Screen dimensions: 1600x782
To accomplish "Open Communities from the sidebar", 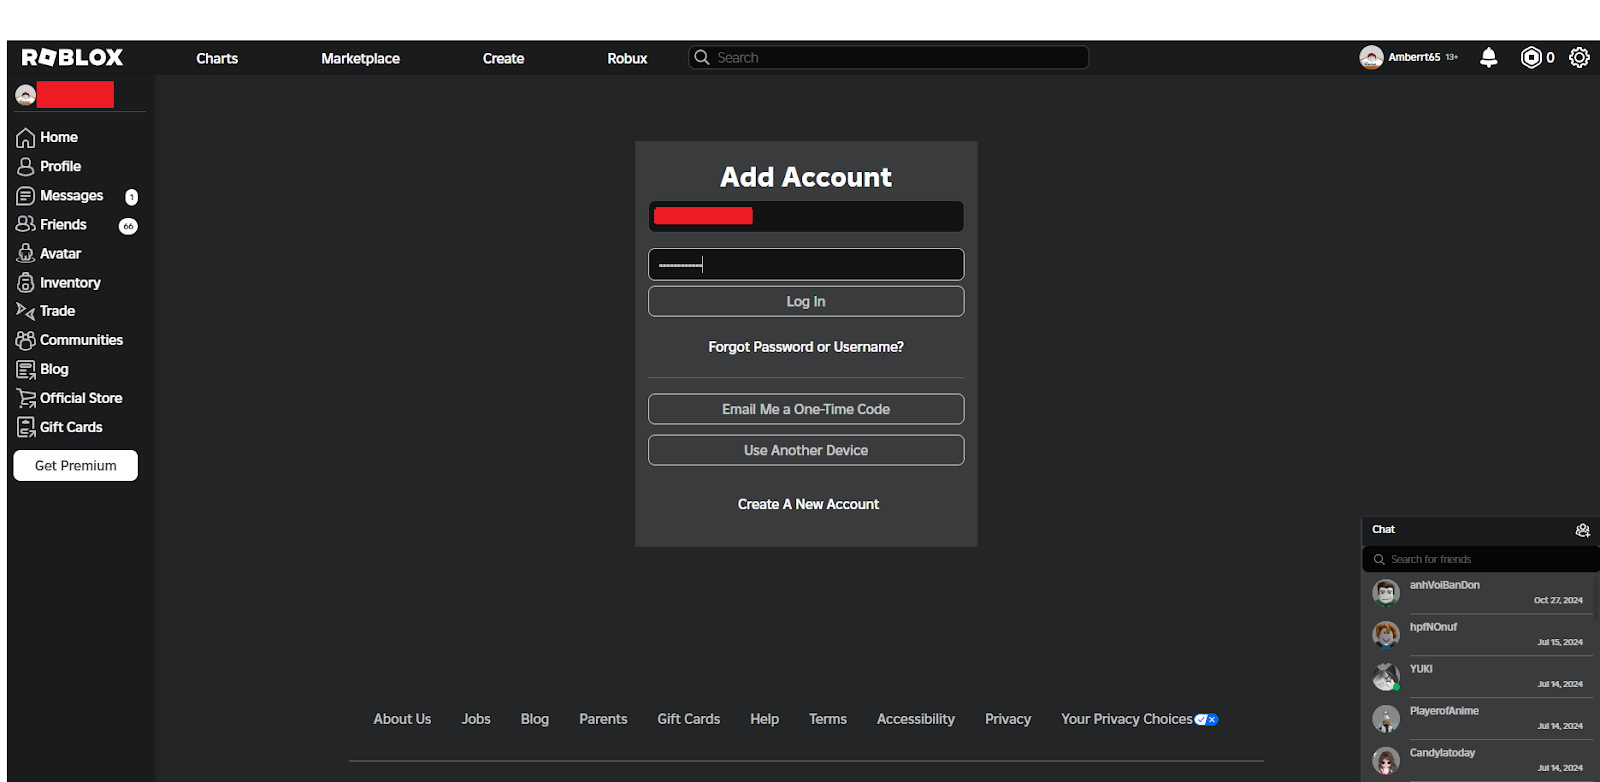I will coord(69,340).
